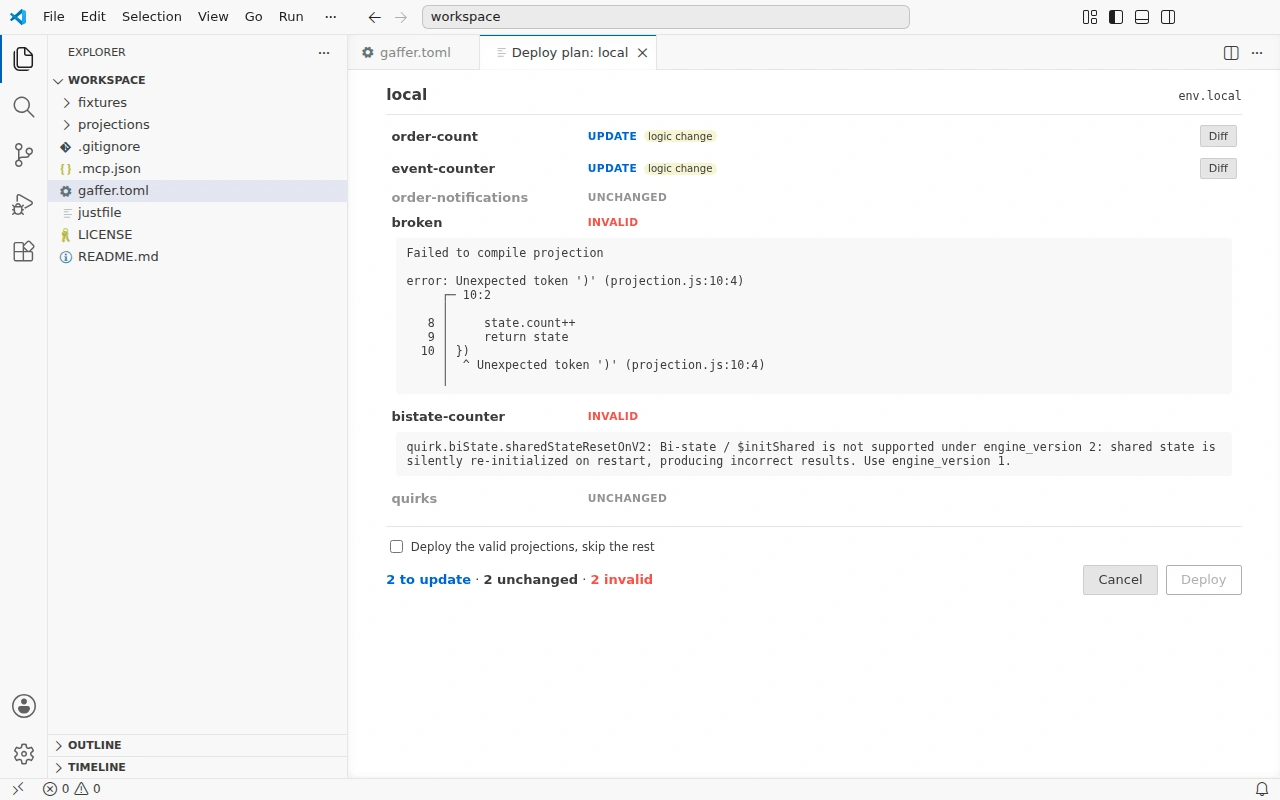Toggle Primary Side Bar layout icon
Screen dimensions: 1280x800
click(1116, 17)
